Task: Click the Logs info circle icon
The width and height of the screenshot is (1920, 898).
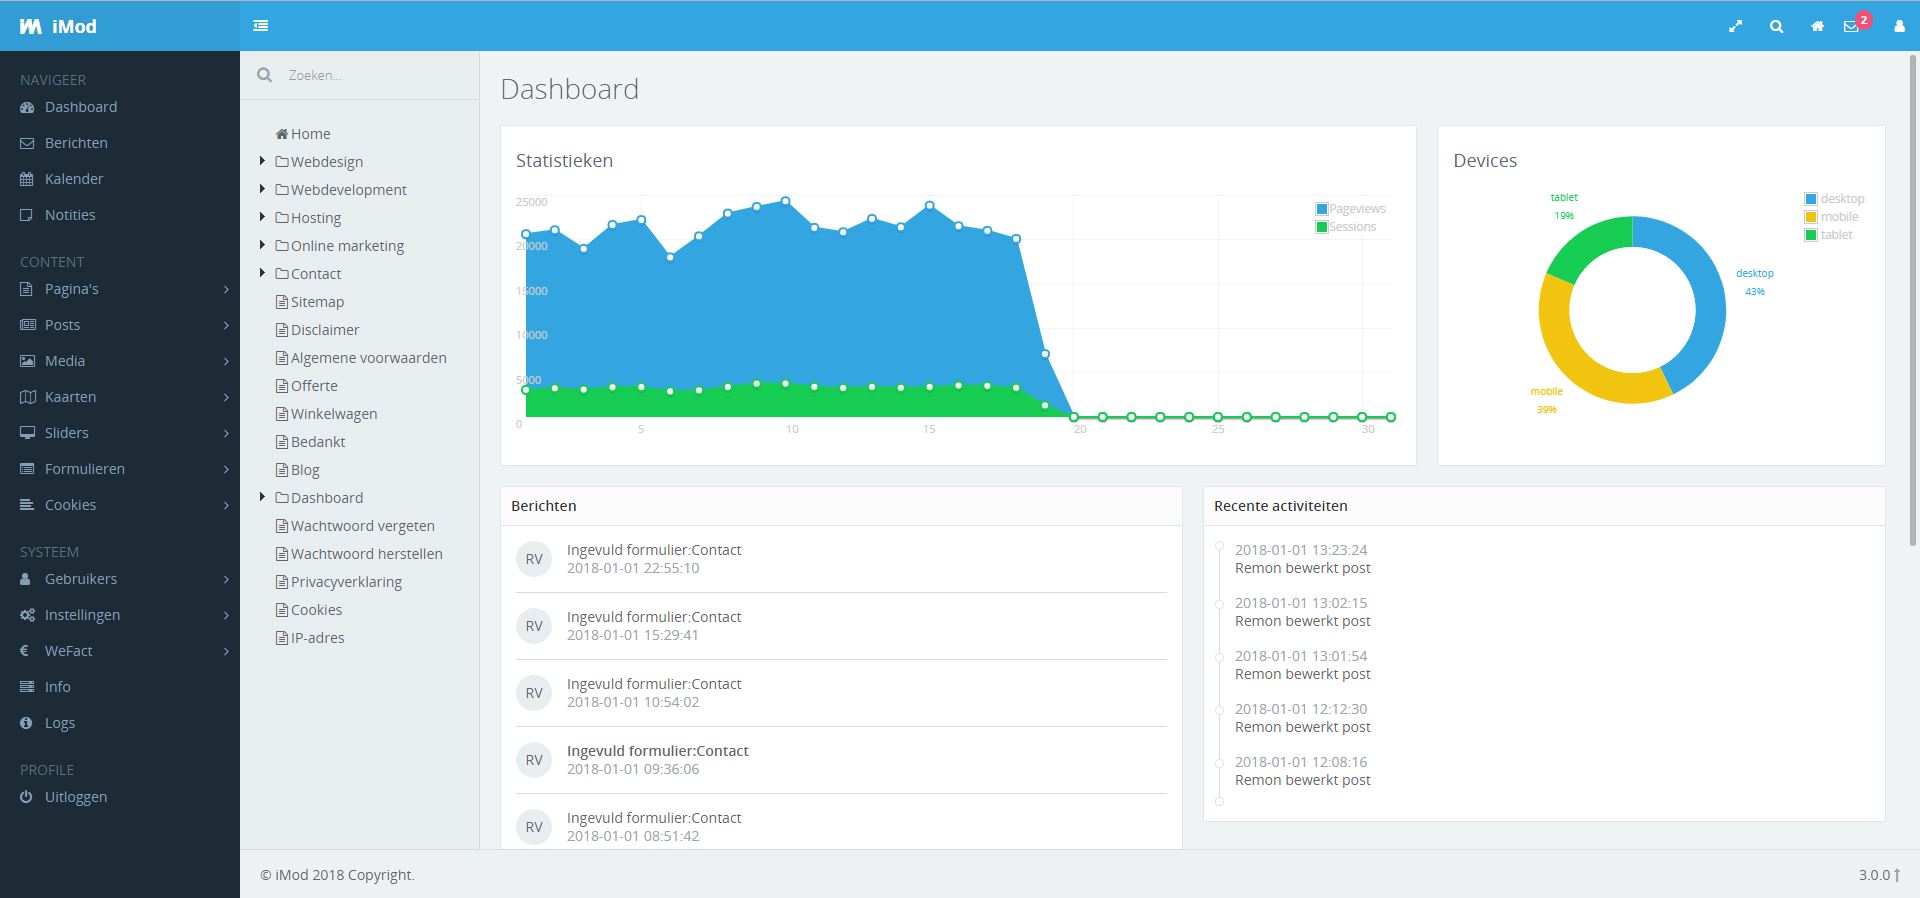Action: pos(26,723)
